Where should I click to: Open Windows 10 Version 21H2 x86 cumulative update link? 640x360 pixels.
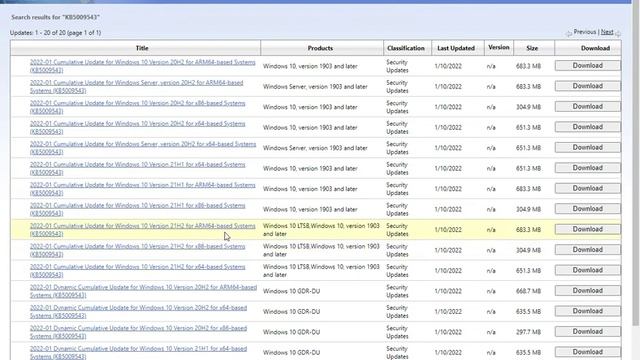coord(138,250)
